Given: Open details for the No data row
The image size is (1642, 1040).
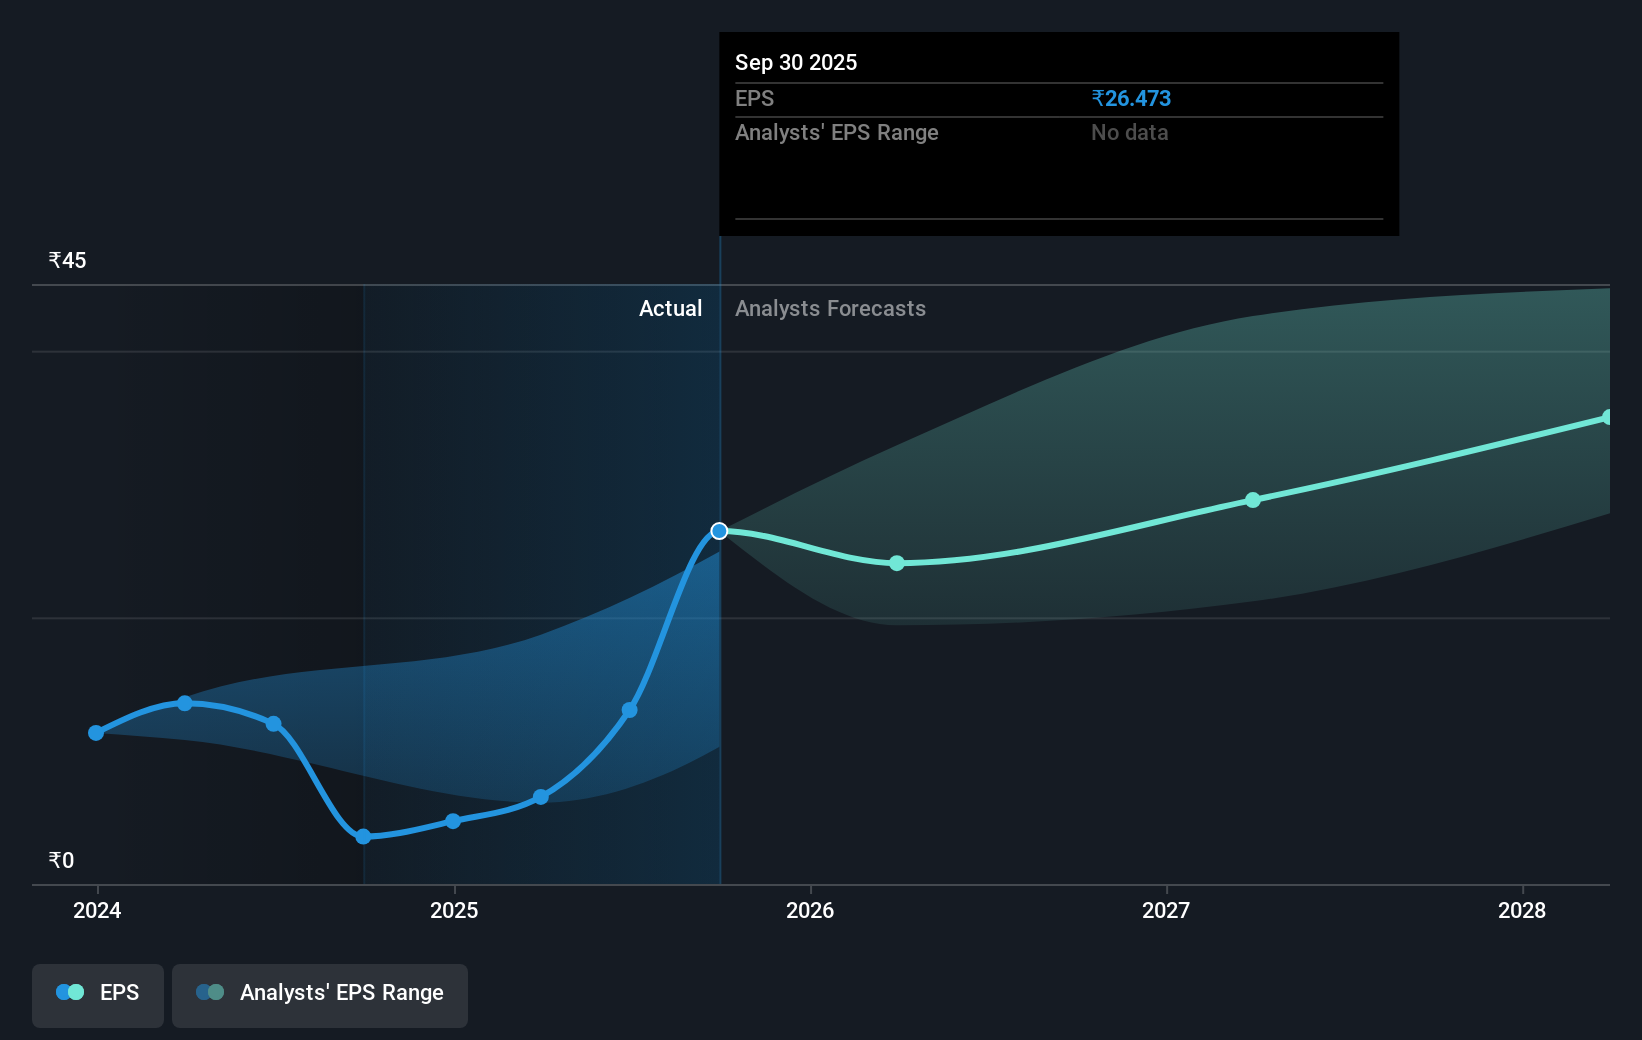Looking at the screenshot, I should click(1129, 132).
